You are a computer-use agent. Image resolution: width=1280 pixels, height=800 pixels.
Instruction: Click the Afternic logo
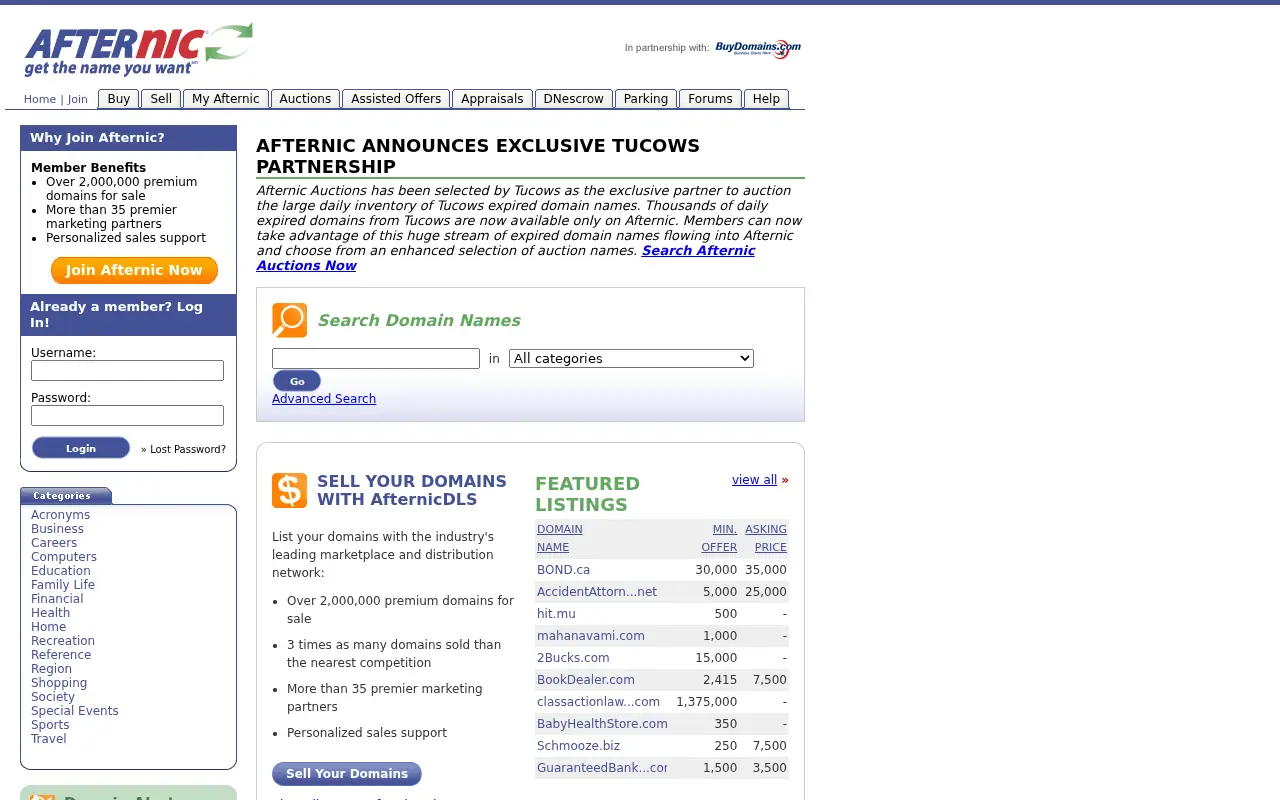point(139,50)
